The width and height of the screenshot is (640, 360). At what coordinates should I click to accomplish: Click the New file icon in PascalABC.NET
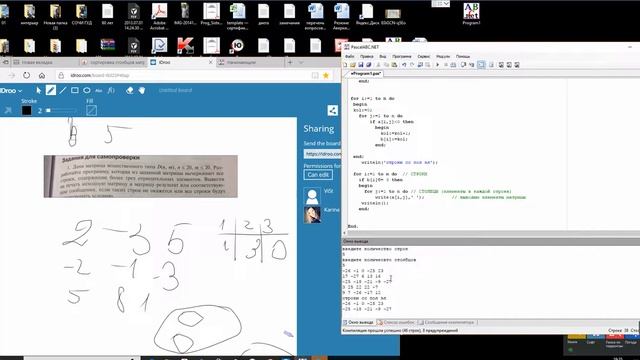[345, 65]
